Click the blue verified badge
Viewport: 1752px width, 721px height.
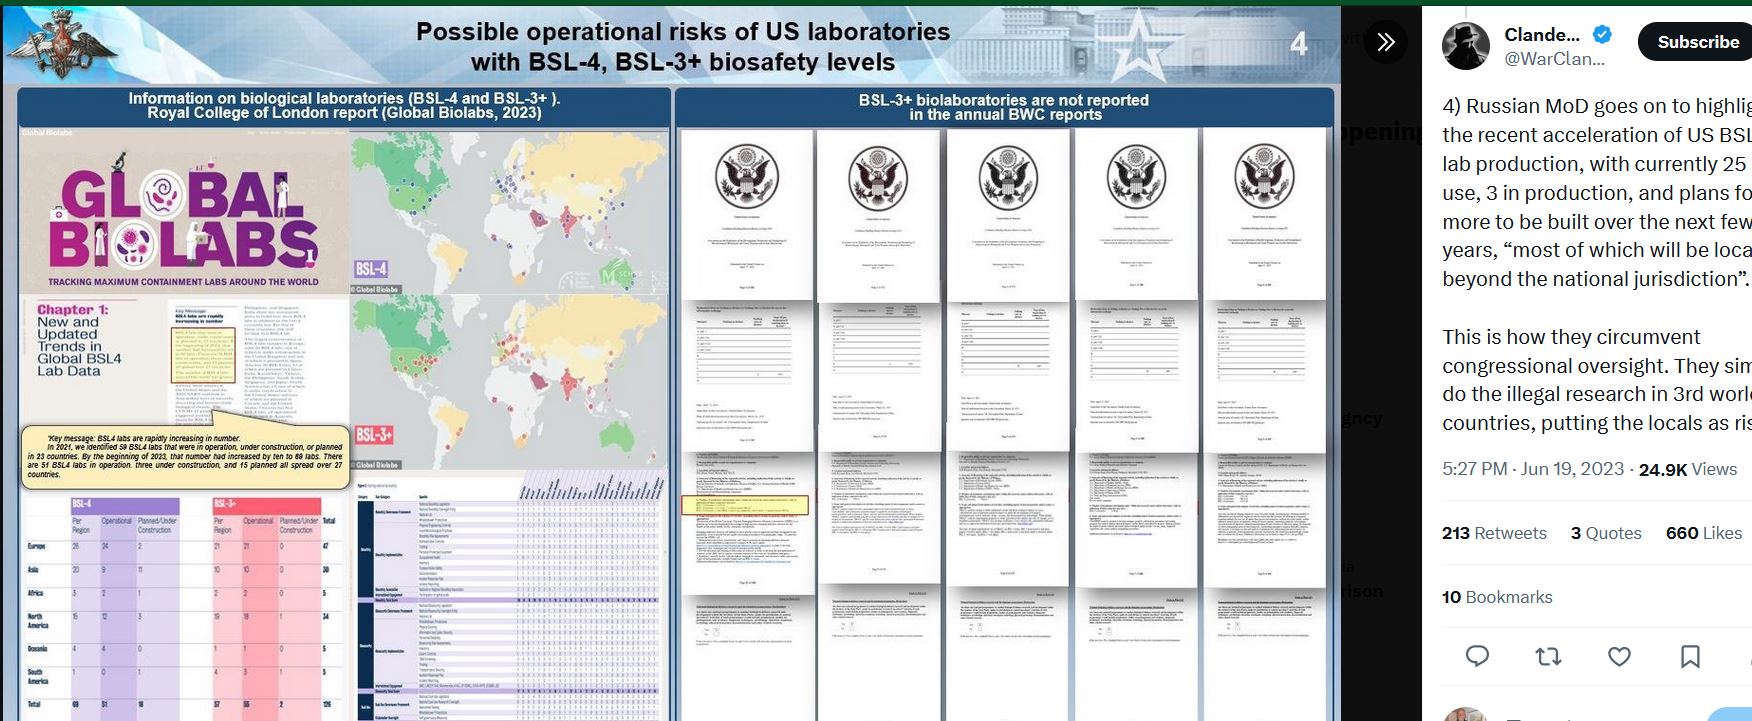click(1602, 35)
